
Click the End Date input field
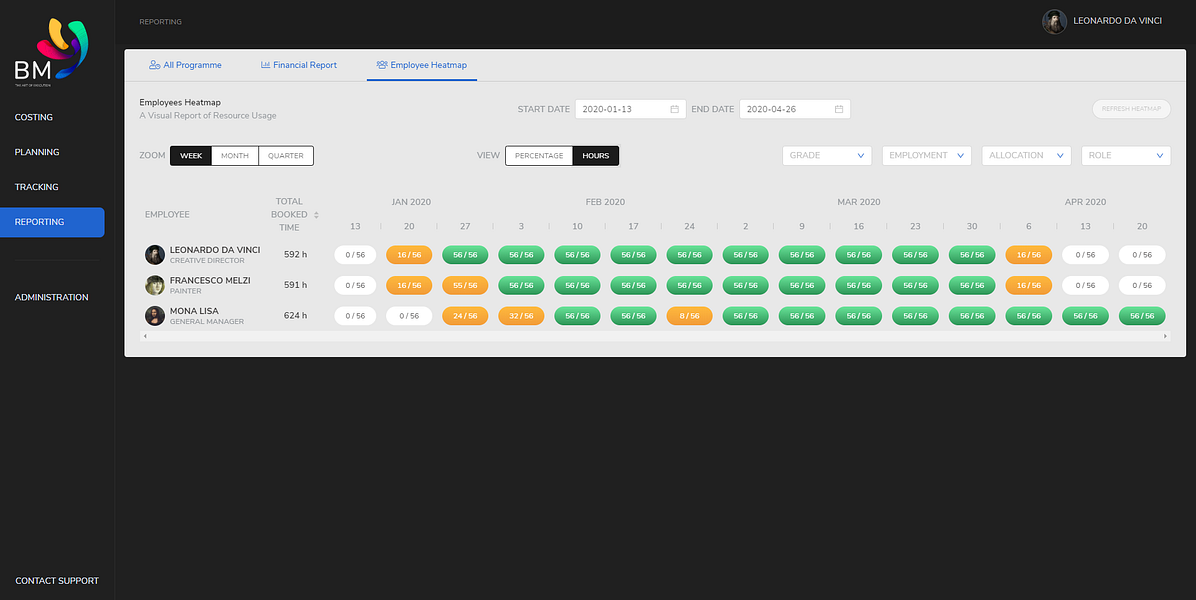coord(795,109)
